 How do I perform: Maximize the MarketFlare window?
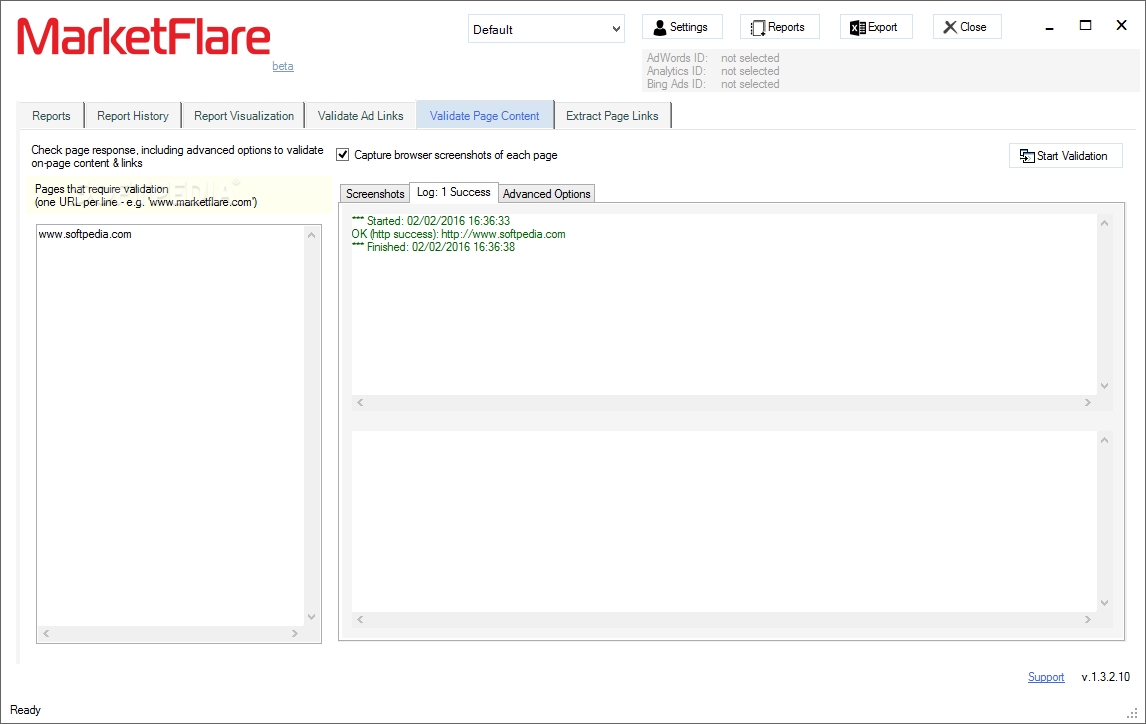pyautogui.click(x=1085, y=26)
